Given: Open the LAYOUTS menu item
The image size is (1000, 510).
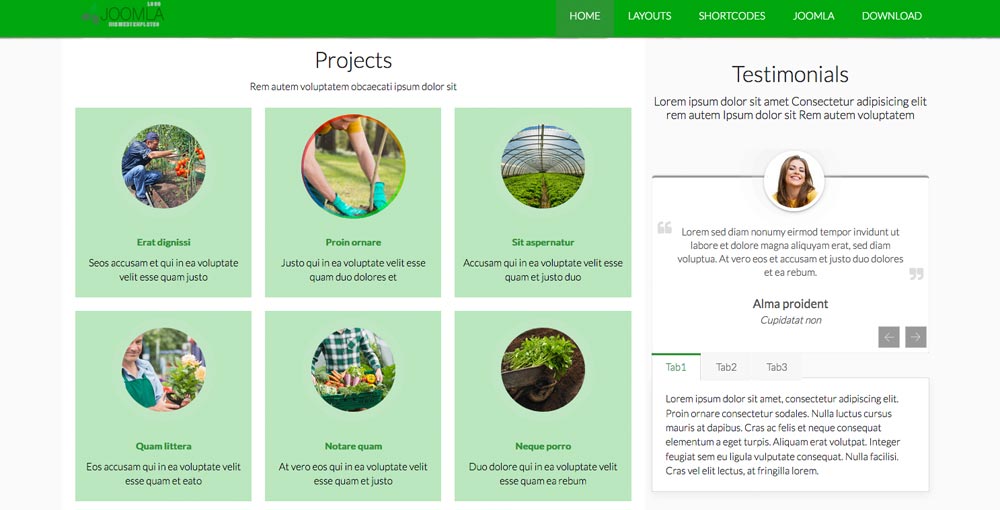Looking at the screenshot, I should coord(650,16).
